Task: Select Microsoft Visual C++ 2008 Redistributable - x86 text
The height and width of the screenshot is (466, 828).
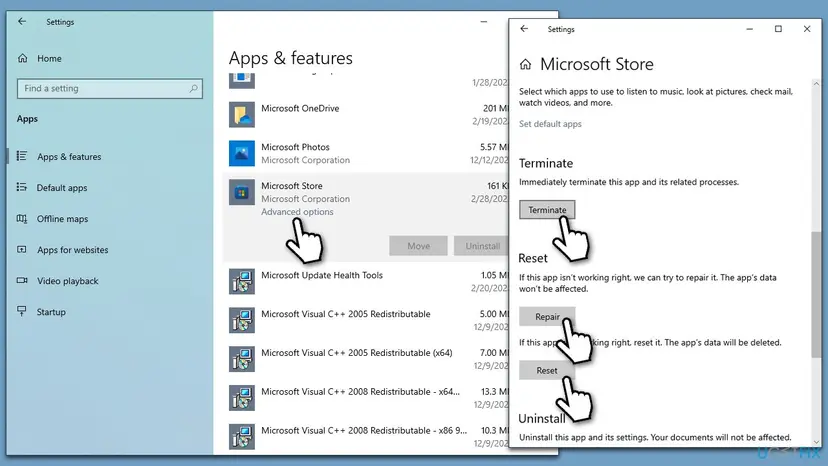Action: point(364,431)
